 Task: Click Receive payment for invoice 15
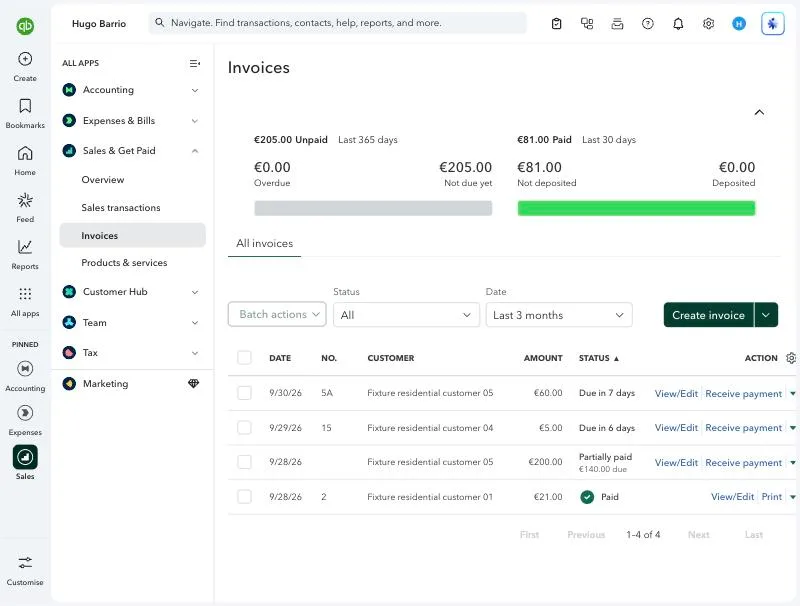coord(743,427)
